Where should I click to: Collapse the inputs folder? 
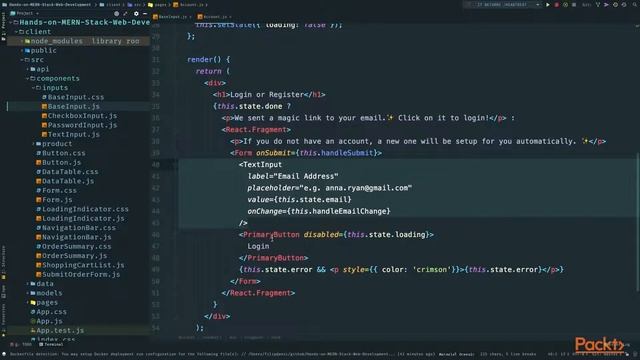click(x=33, y=88)
